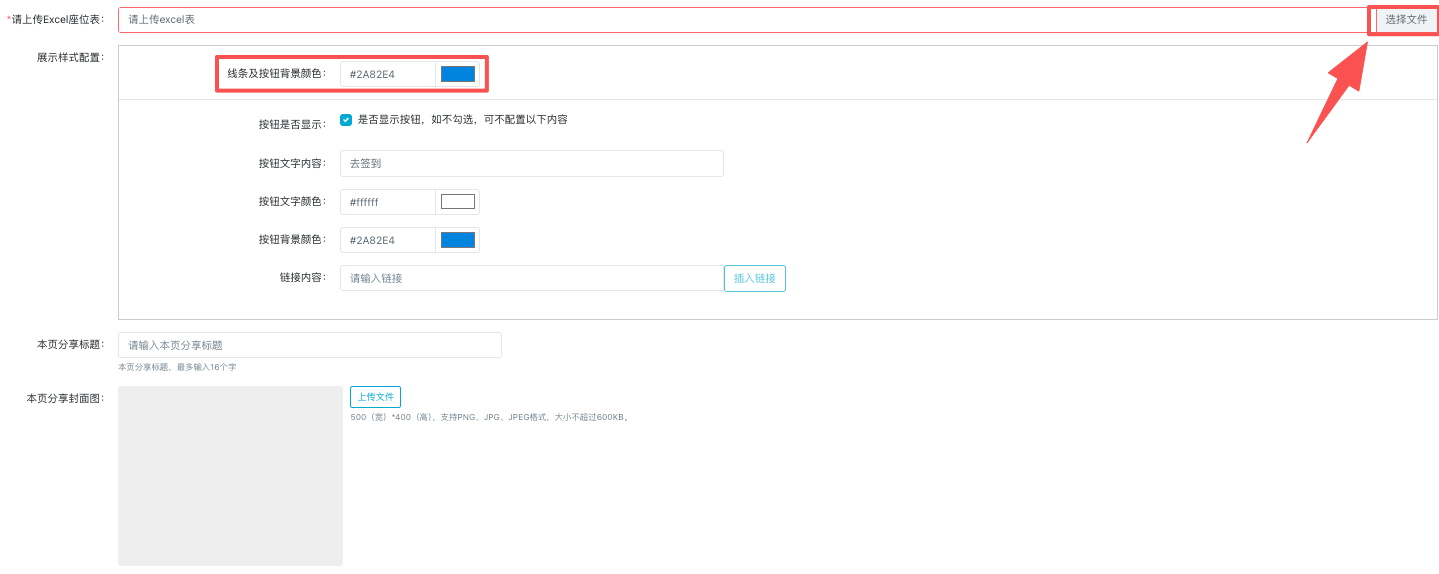The width and height of the screenshot is (1439, 574).
Task: Click the 请上传Excel座位表 required field label
Action: 57,20
